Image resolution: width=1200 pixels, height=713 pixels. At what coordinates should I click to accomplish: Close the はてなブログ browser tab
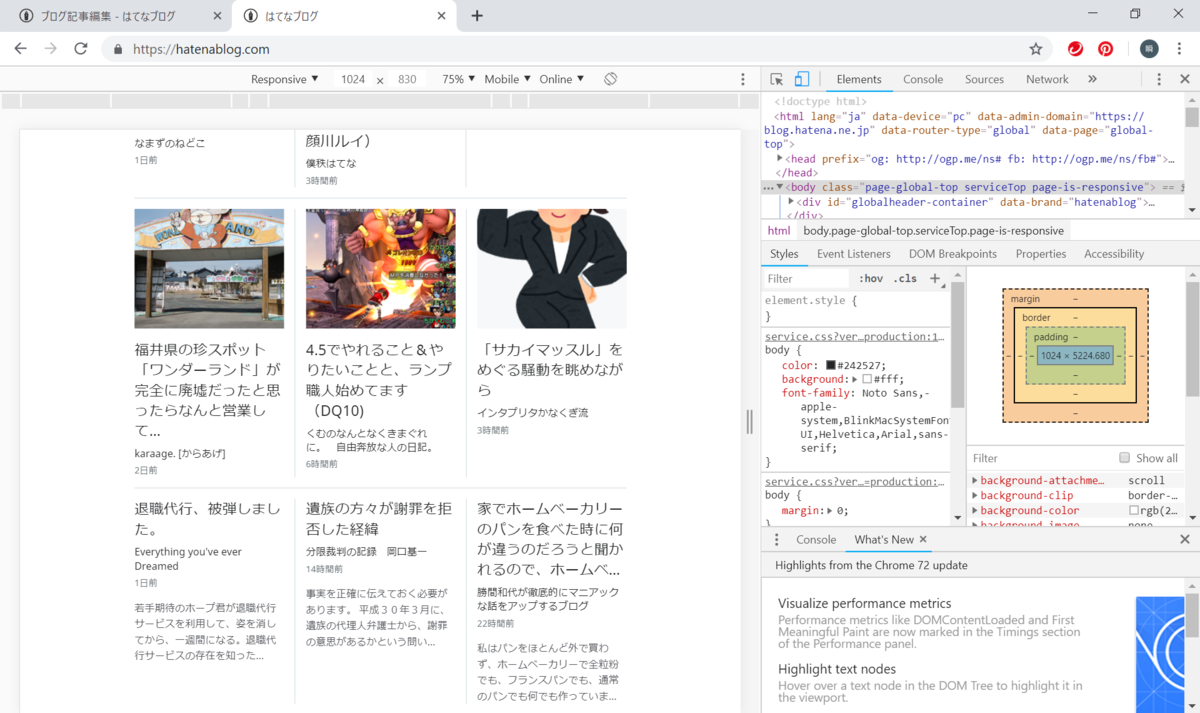pyautogui.click(x=442, y=16)
